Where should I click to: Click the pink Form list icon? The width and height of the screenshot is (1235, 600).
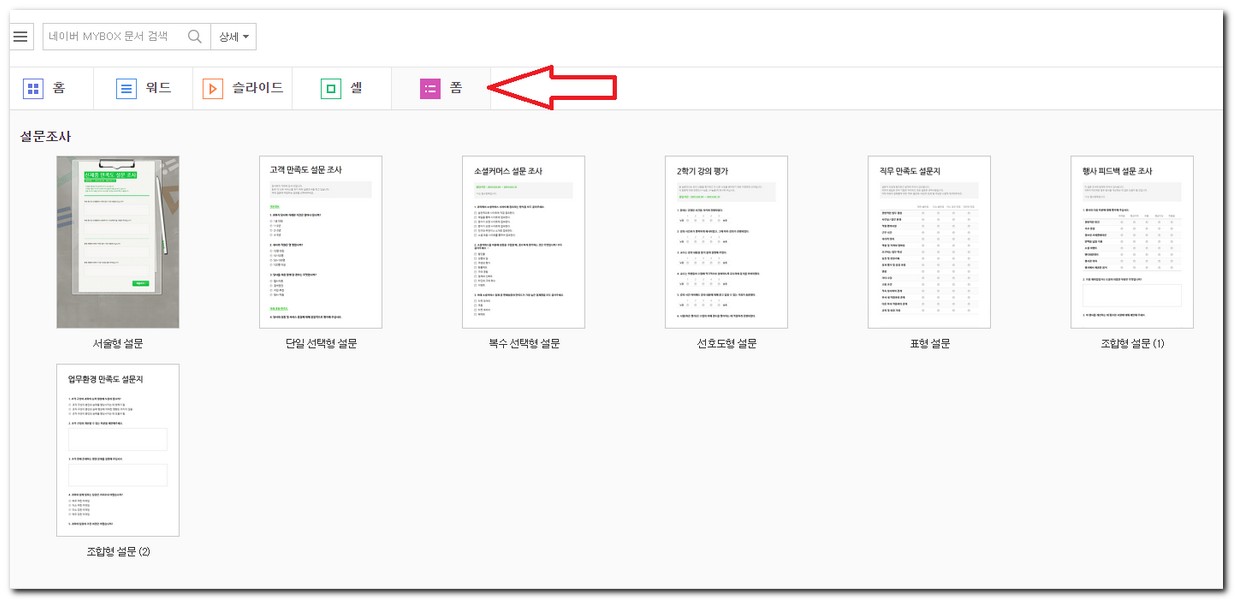430,89
